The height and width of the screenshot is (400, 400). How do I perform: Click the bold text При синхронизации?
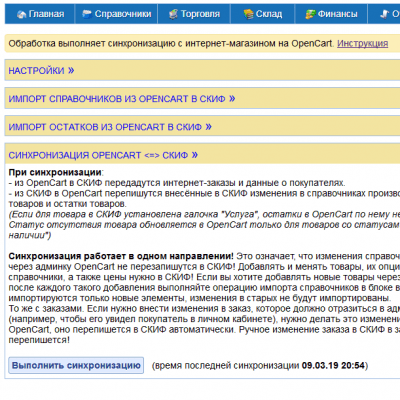coord(55,173)
